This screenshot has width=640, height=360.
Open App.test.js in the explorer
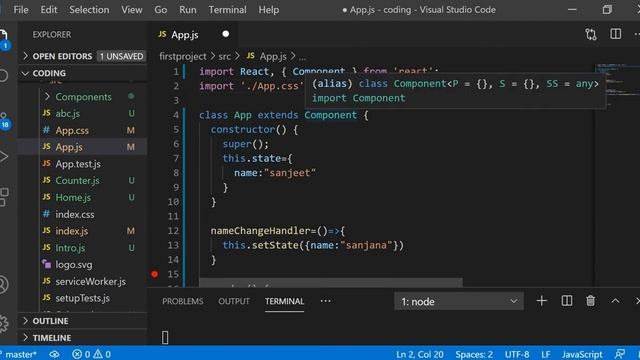point(83,164)
